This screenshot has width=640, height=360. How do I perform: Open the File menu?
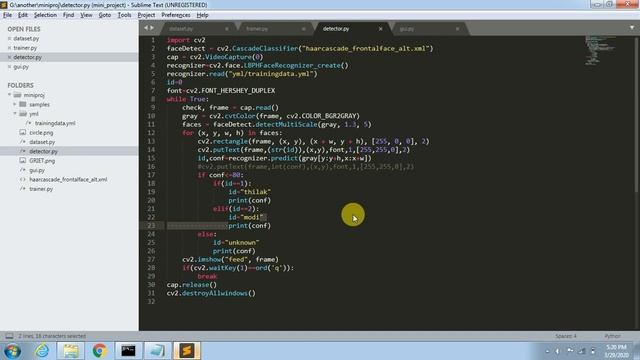7,15
